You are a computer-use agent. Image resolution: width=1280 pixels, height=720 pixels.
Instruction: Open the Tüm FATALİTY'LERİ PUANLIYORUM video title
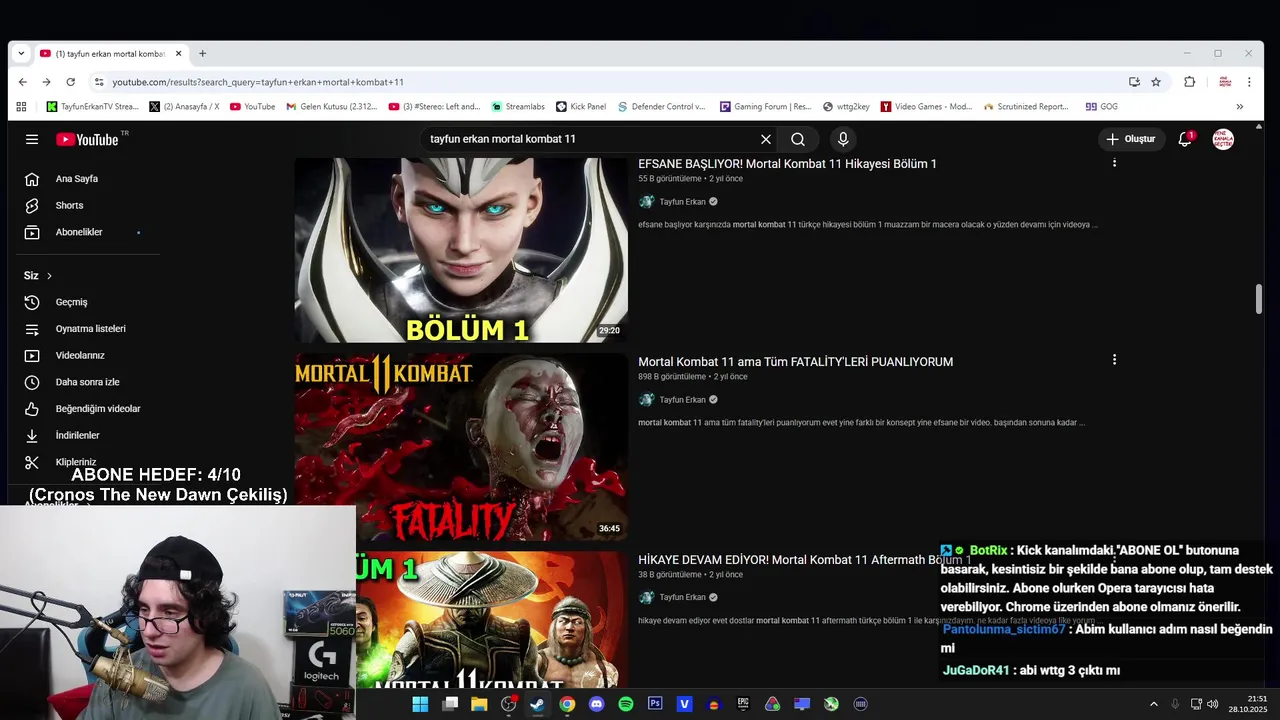[795, 362]
